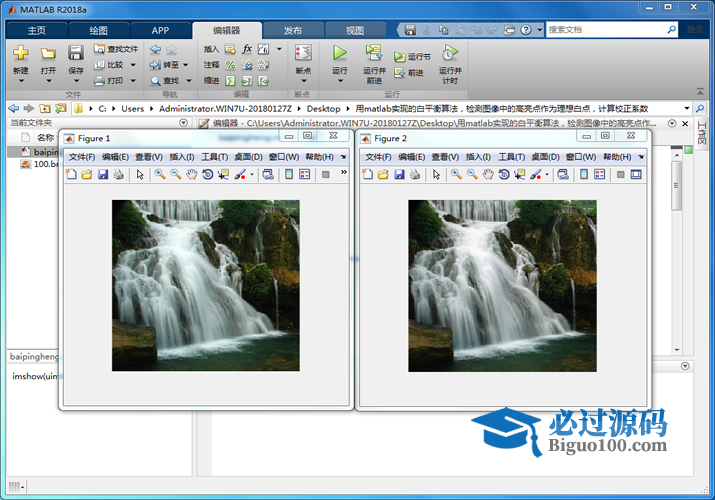Click the New (新建) file icon
The image size is (715, 500).
(21, 53)
